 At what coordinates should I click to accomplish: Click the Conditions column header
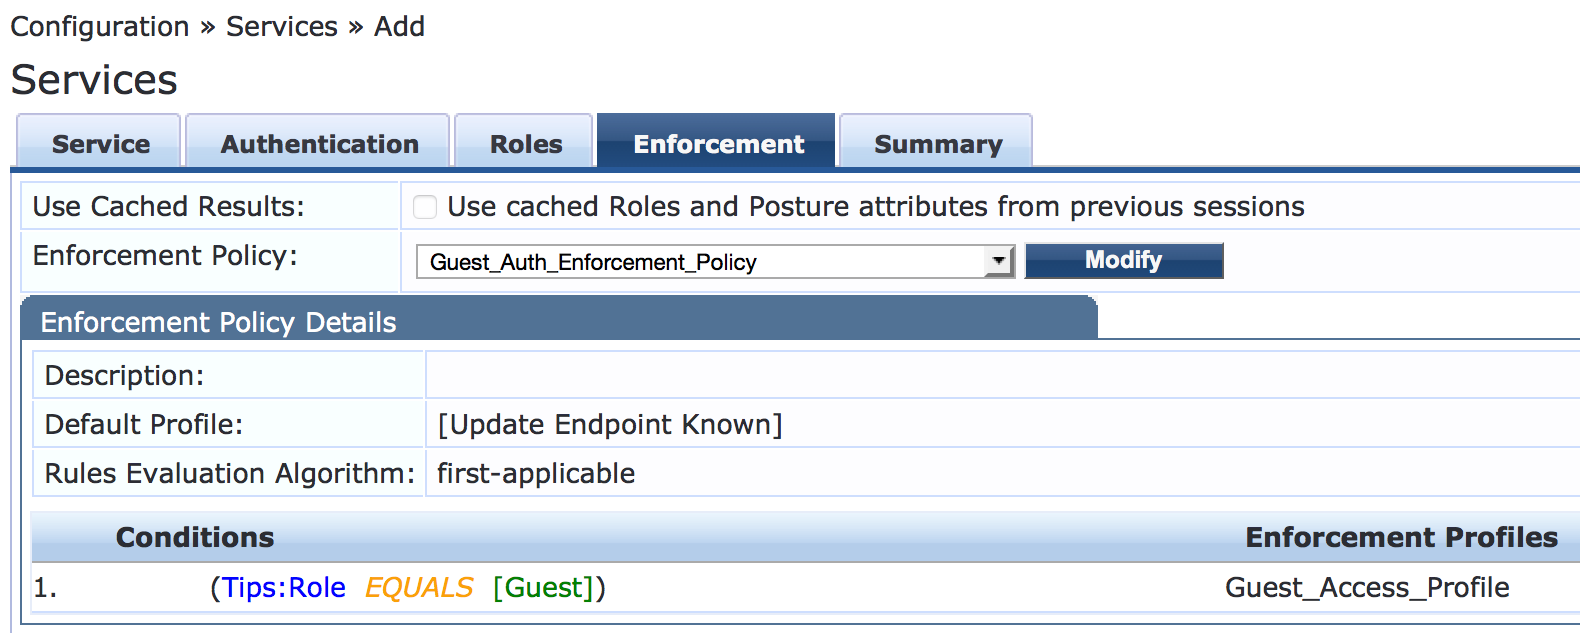click(195, 538)
